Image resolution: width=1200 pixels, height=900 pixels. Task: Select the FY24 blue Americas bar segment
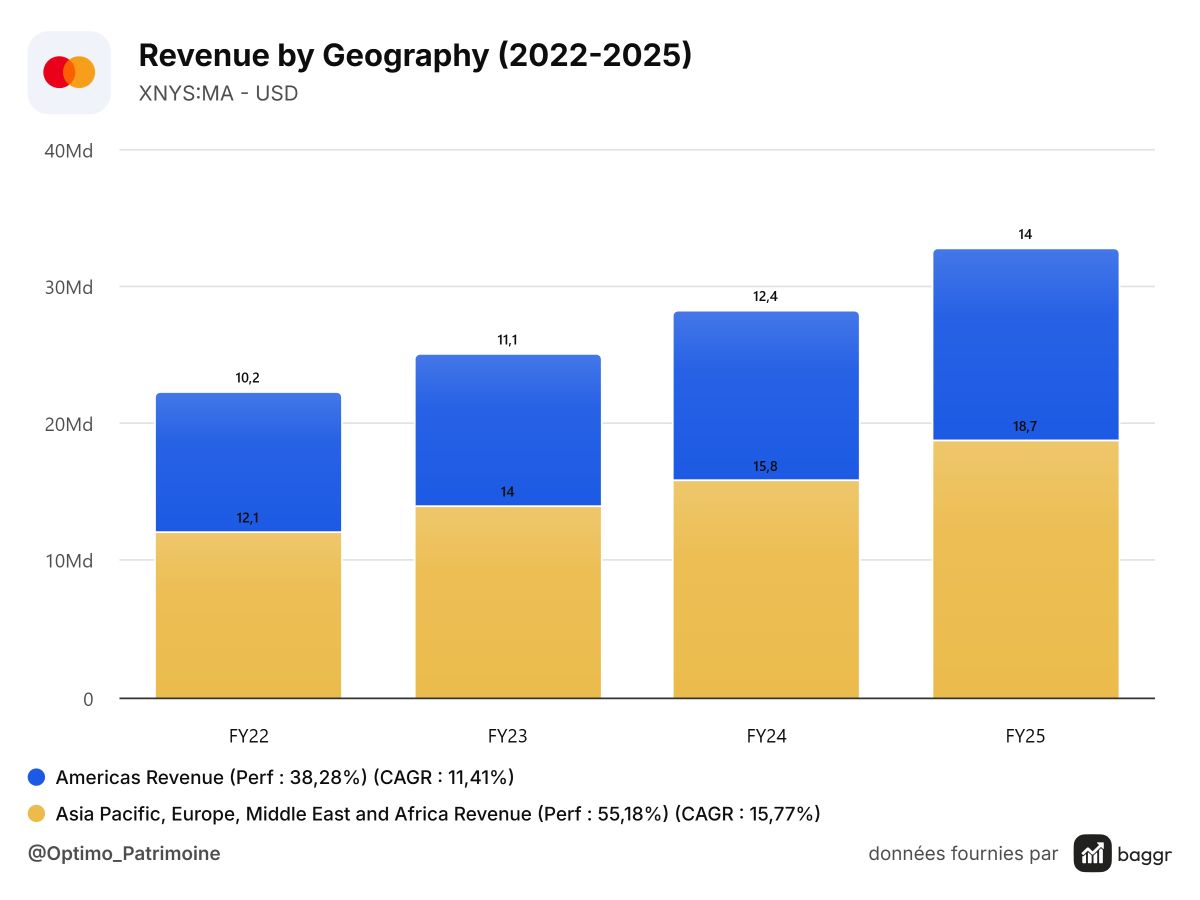(766, 396)
